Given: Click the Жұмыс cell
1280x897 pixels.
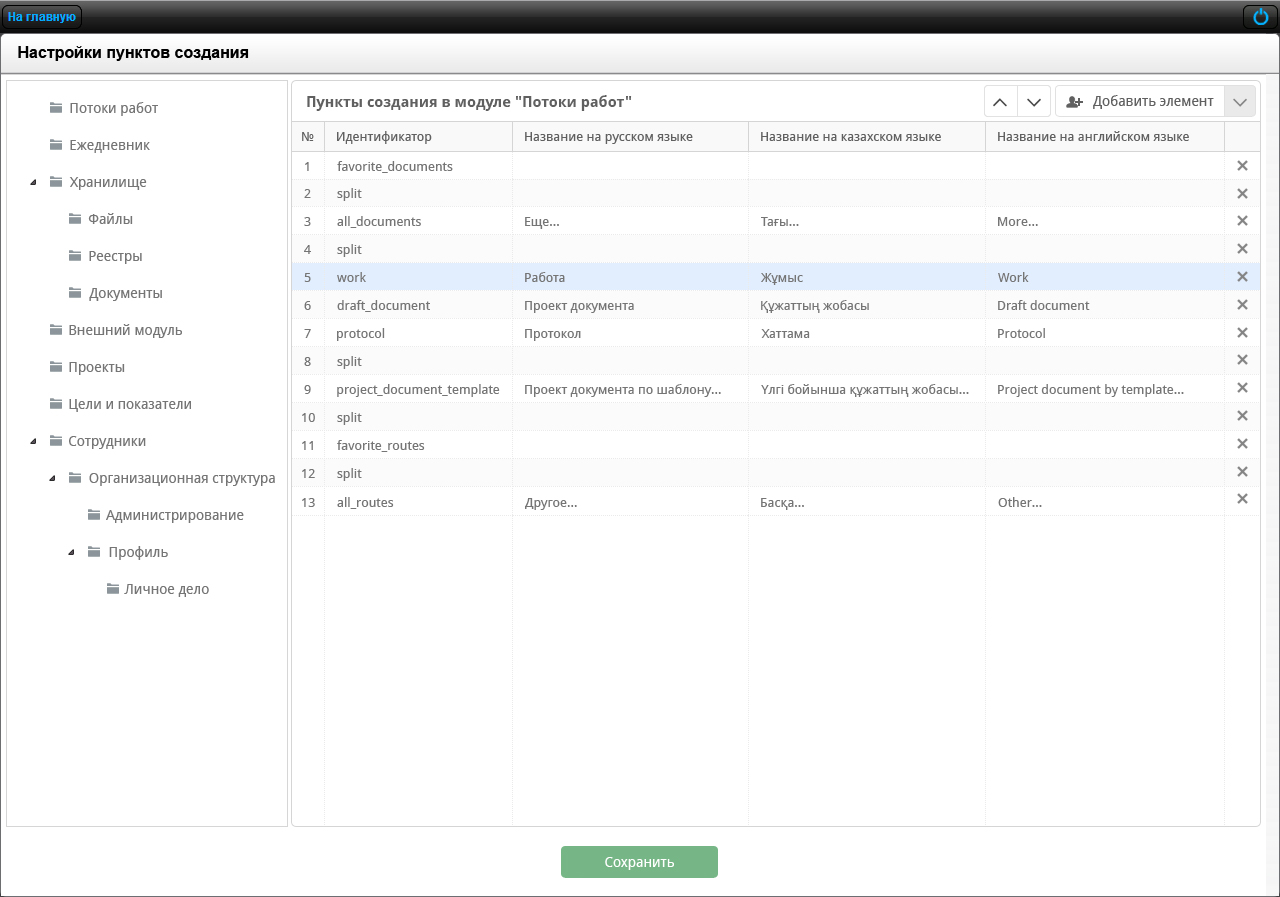Looking at the screenshot, I should [x=867, y=277].
